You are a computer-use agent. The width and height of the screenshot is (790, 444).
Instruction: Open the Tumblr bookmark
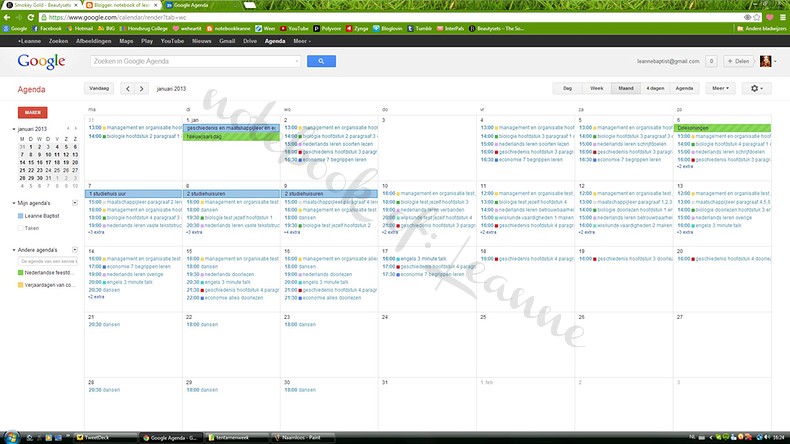[420, 29]
